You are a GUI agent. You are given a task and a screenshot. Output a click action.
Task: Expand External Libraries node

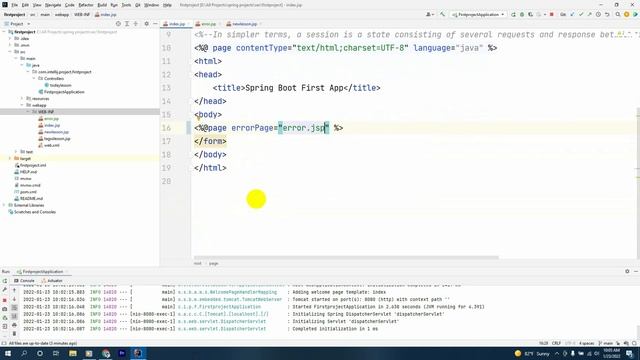pyautogui.click(x=4, y=205)
